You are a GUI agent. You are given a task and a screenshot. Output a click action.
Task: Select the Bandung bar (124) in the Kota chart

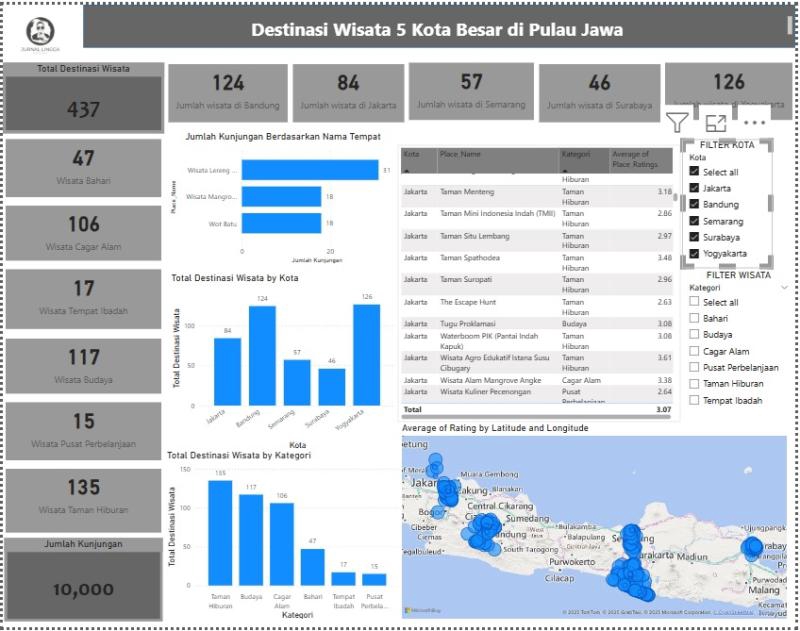click(262, 356)
